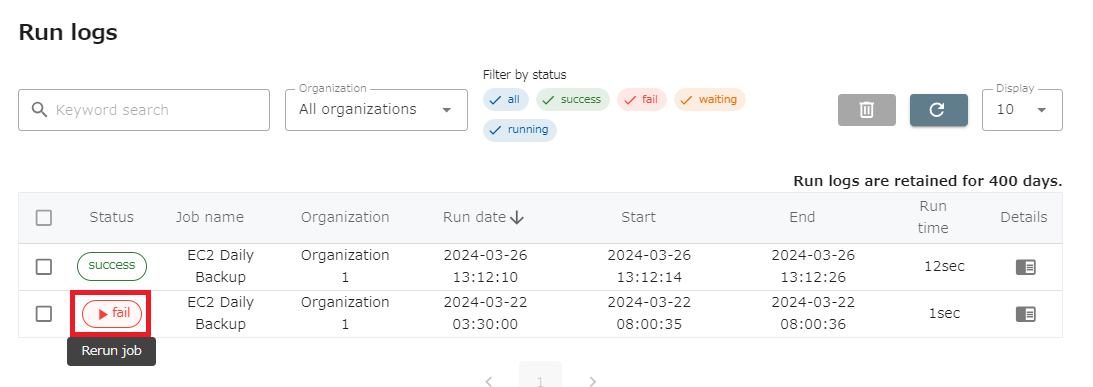Click Run date sort arrow
This screenshot has width=1093, height=387.
pos(517,218)
